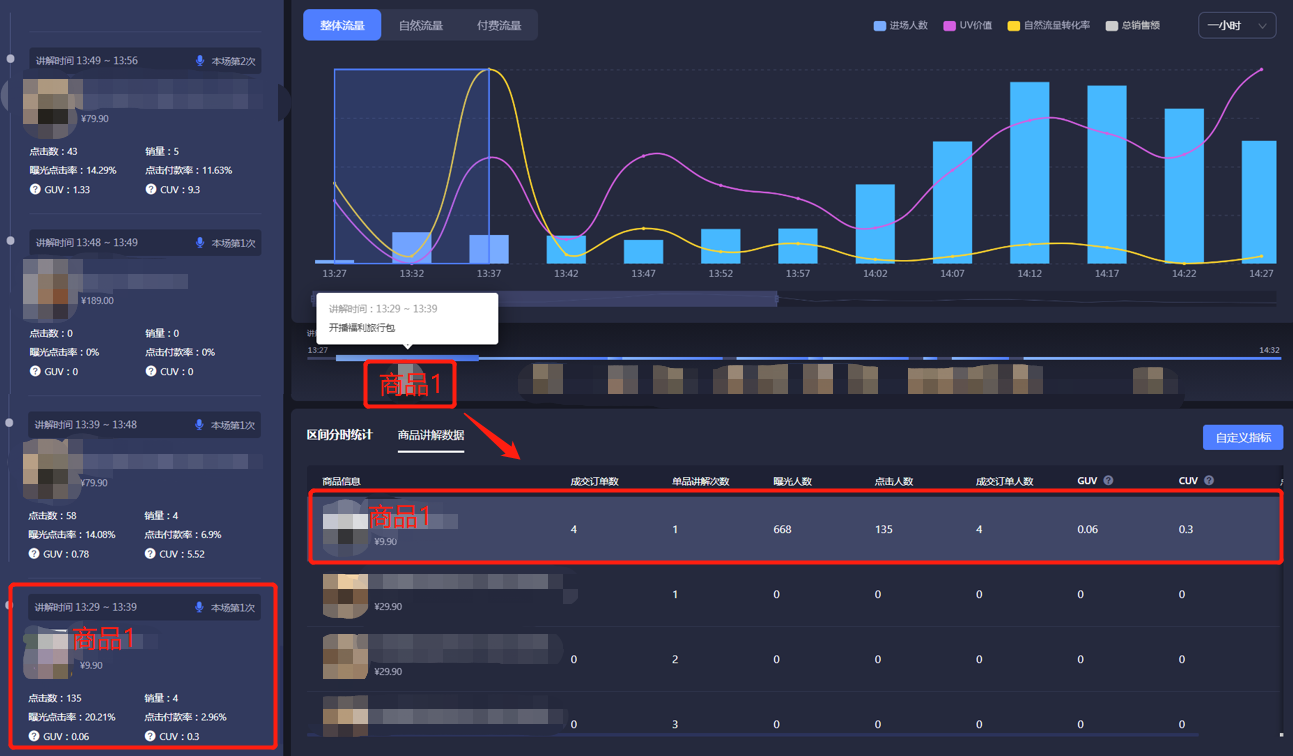Click the 自定义指标 button
1293x756 pixels.
pos(1242,438)
